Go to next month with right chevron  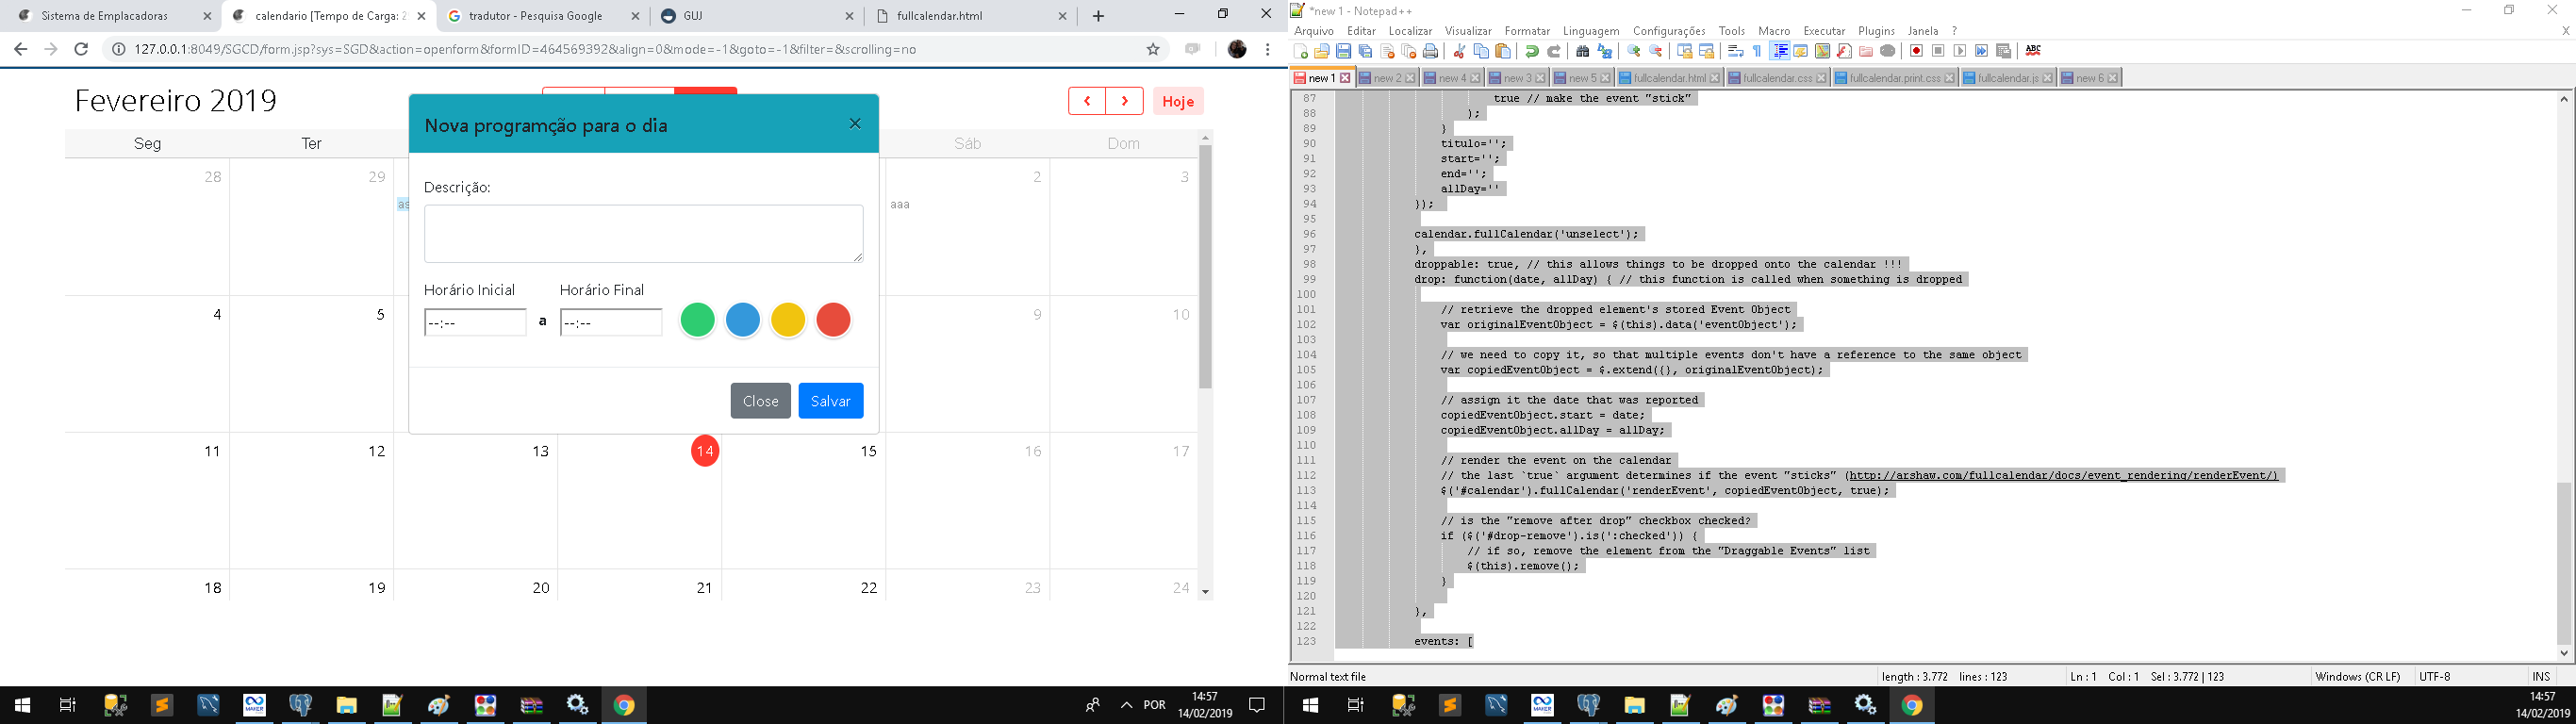pos(1125,101)
